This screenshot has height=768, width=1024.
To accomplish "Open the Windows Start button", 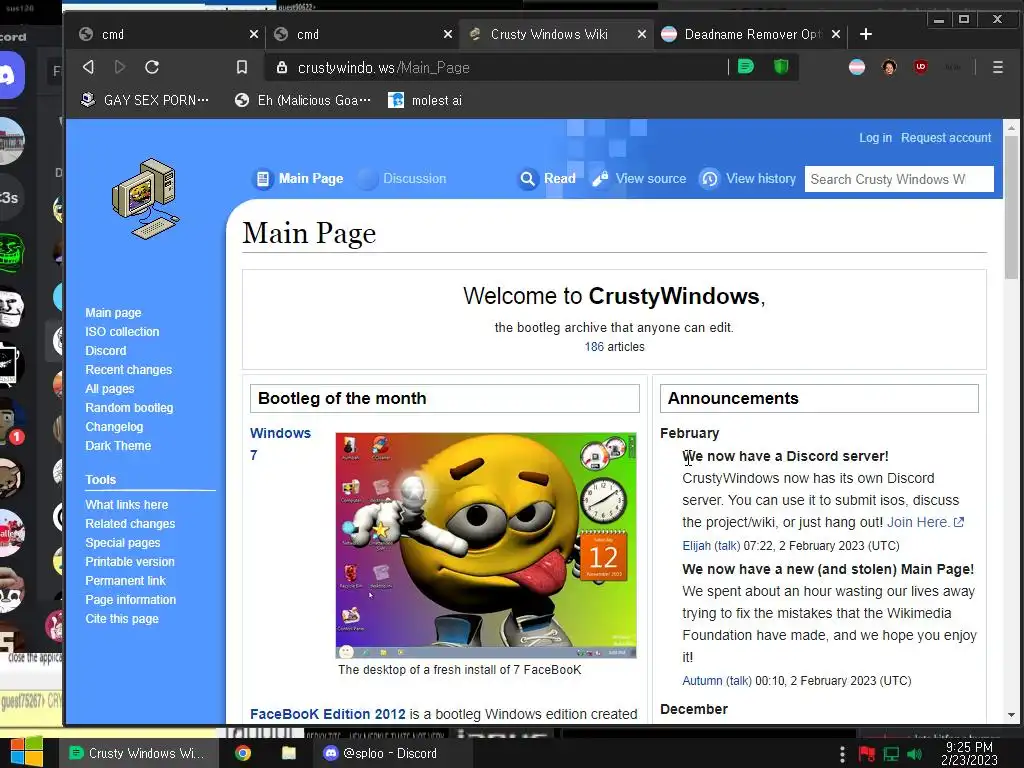I will [x=27, y=752].
